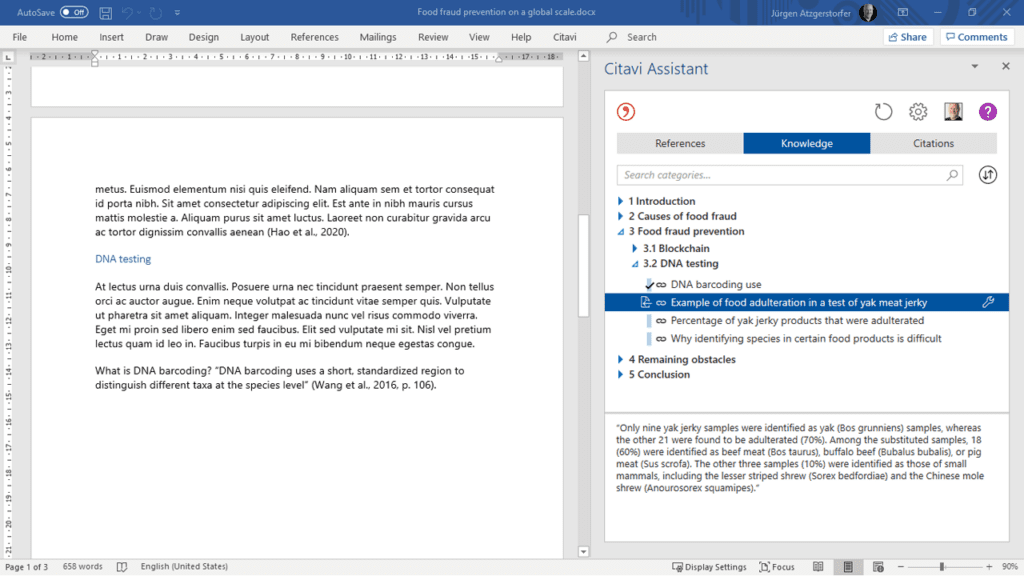The image size is (1024, 576).
Task: Open the Citavi ribbon tab
Action: tap(564, 37)
